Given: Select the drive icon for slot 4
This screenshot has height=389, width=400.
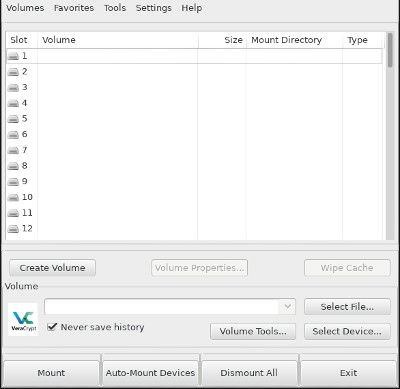Looking at the screenshot, I should tap(13, 103).
